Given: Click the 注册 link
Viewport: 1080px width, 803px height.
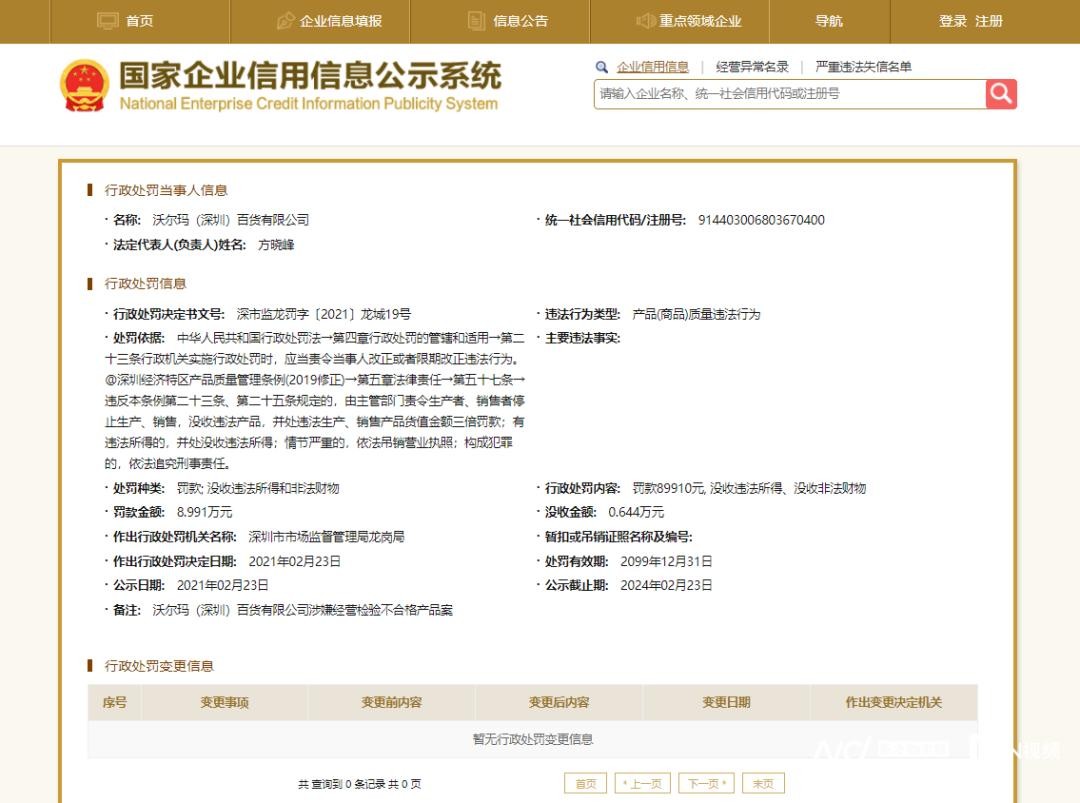Looking at the screenshot, I should tap(989, 21).
